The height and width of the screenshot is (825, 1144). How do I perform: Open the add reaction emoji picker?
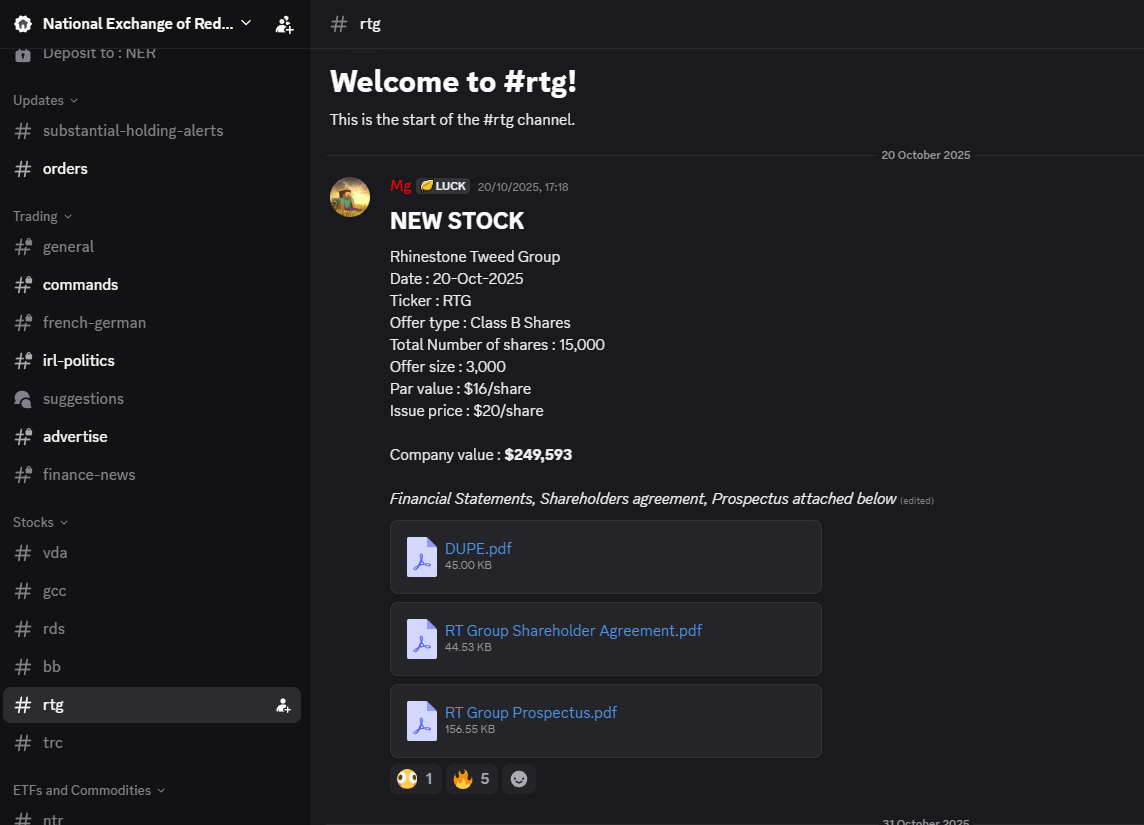coord(518,779)
